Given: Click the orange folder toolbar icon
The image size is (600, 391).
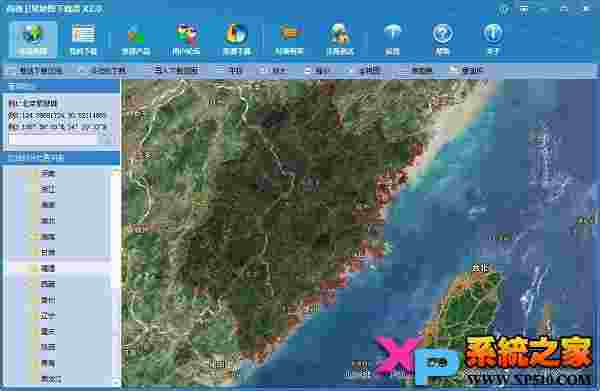Looking at the screenshot, I should pyautogui.click(x=289, y=39).
